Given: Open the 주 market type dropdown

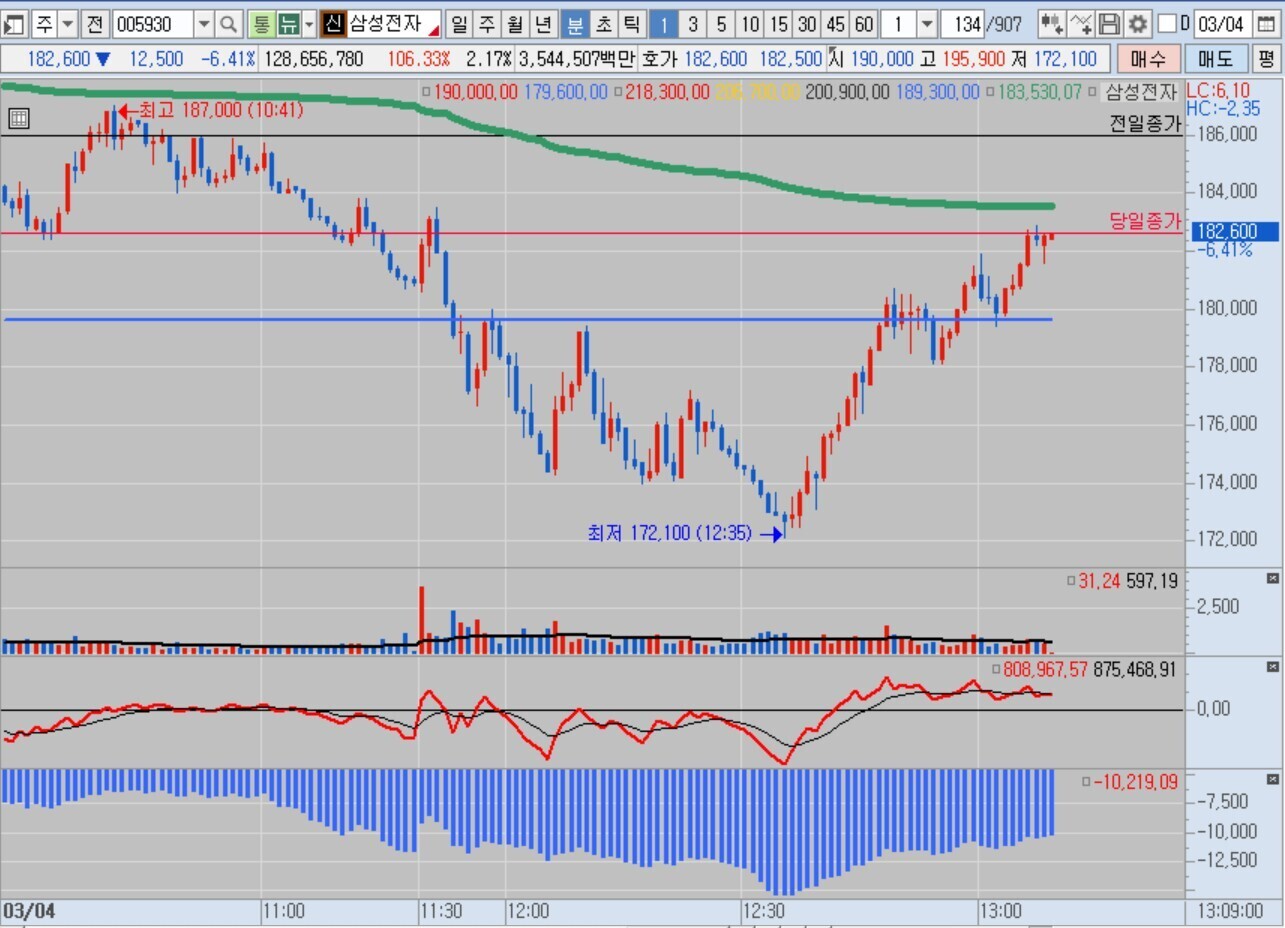Looking at the screenshot, I should click(67, 24).
